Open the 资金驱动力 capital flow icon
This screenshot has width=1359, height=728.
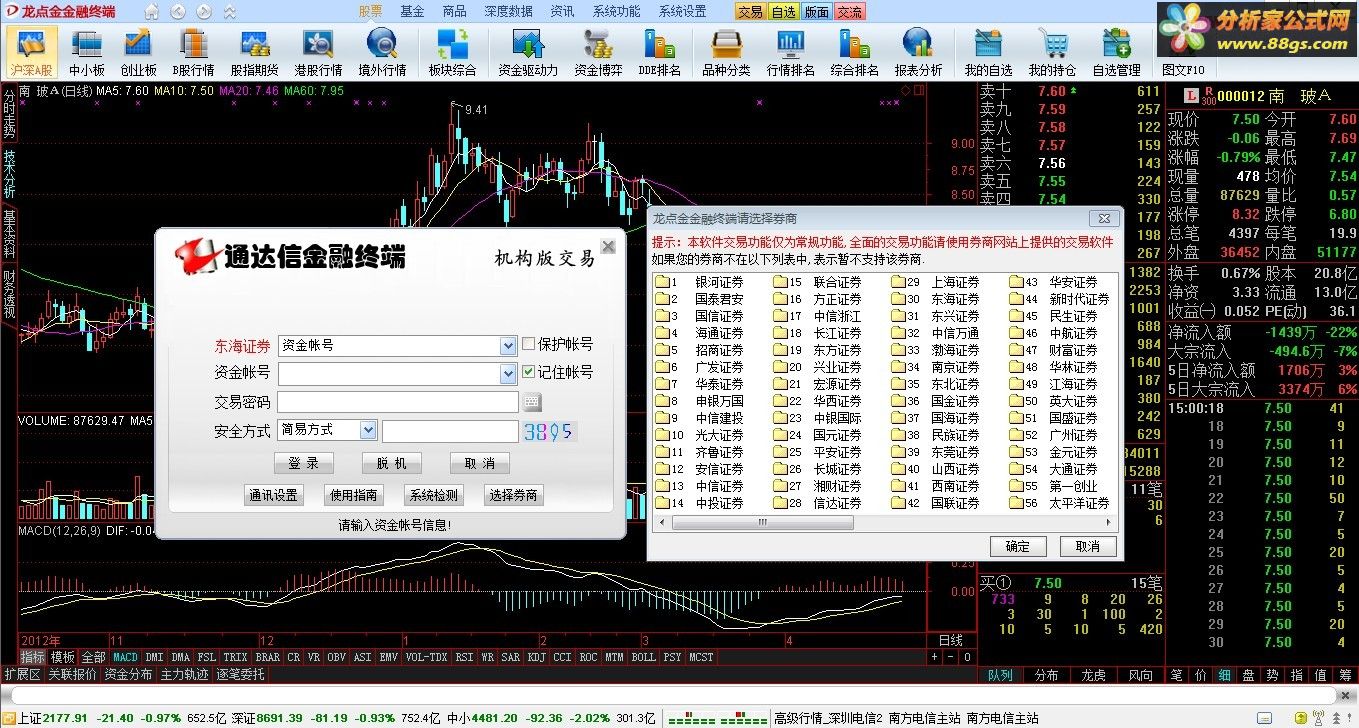pyautogui.click(x=527, y=53)
